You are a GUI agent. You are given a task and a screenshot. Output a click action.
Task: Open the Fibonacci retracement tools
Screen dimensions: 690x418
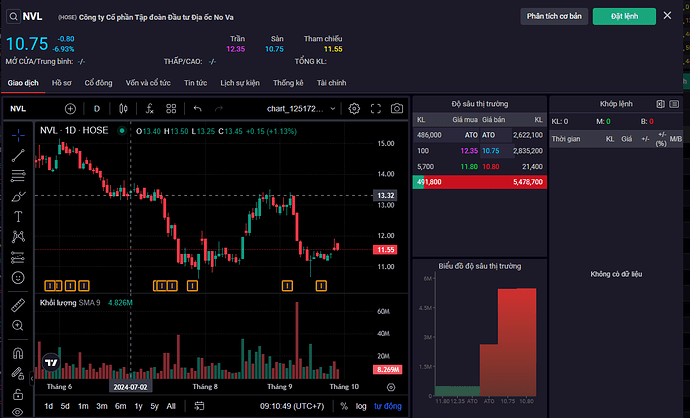pyautogui.click(x=18, y=176)
